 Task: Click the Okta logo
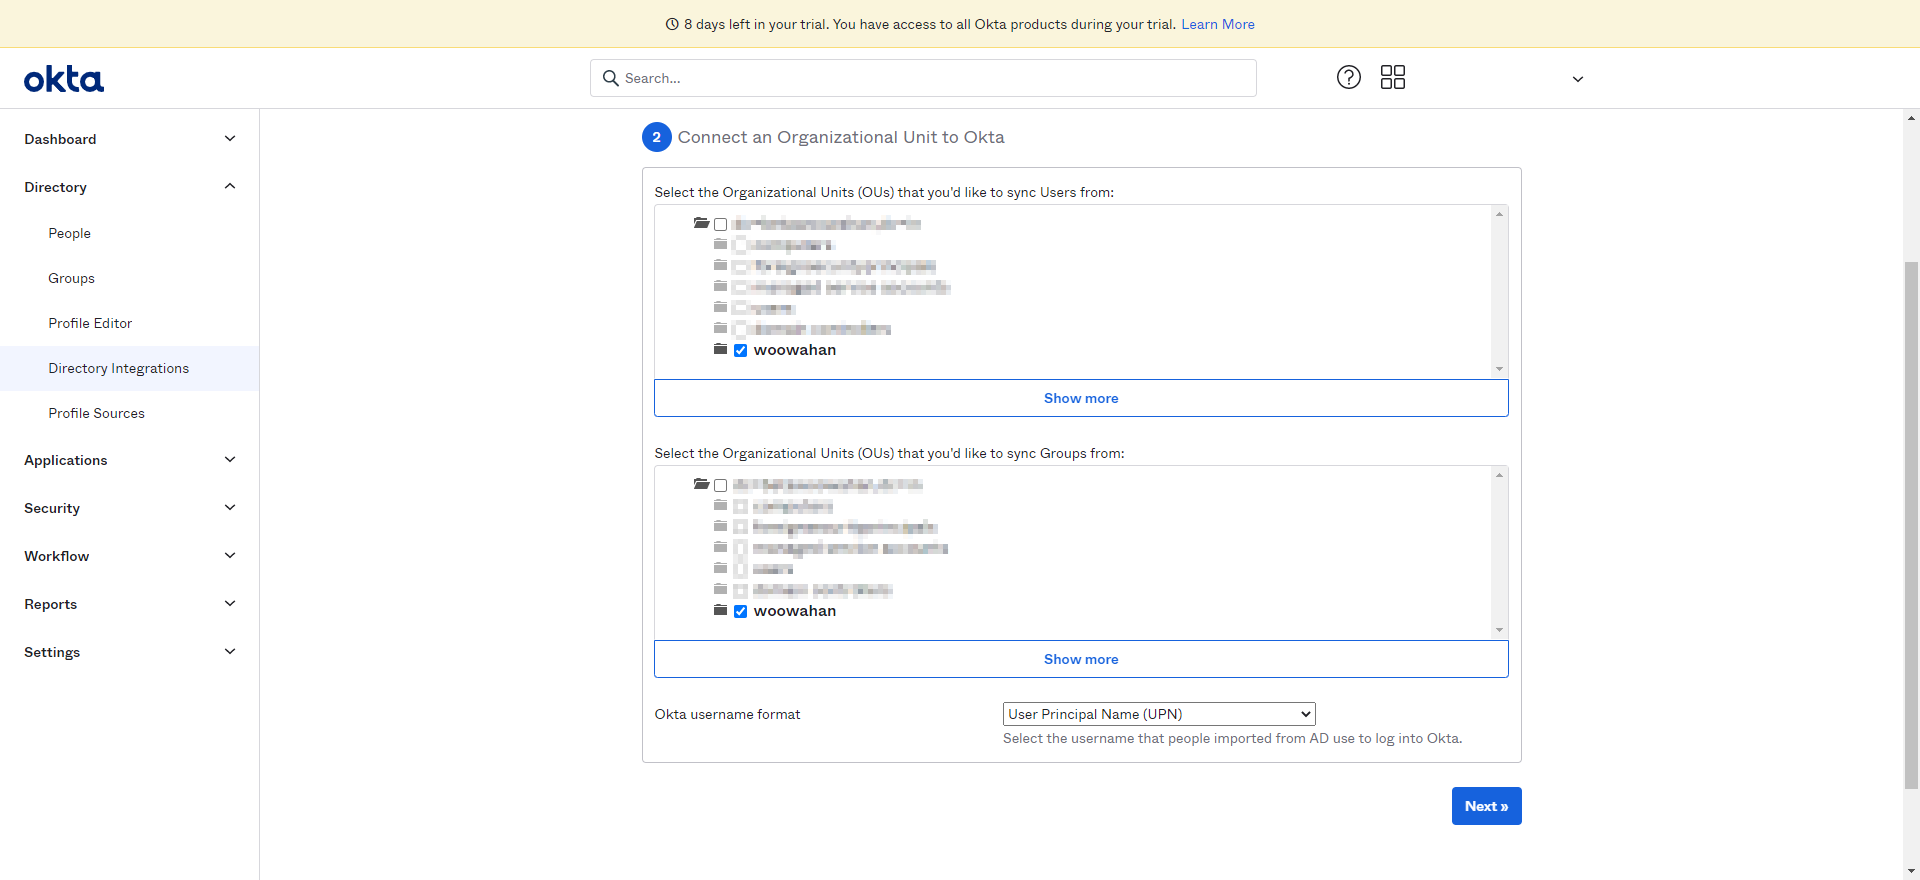64,79
